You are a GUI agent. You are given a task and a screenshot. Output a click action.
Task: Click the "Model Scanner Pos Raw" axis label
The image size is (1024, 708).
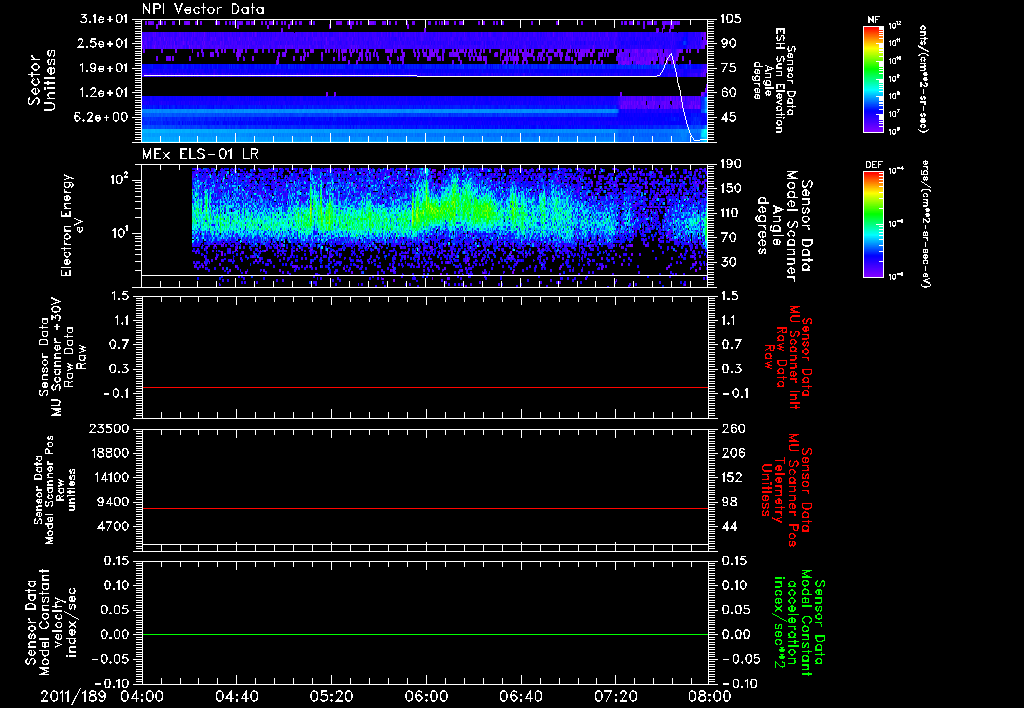click(x=54, y=489)
